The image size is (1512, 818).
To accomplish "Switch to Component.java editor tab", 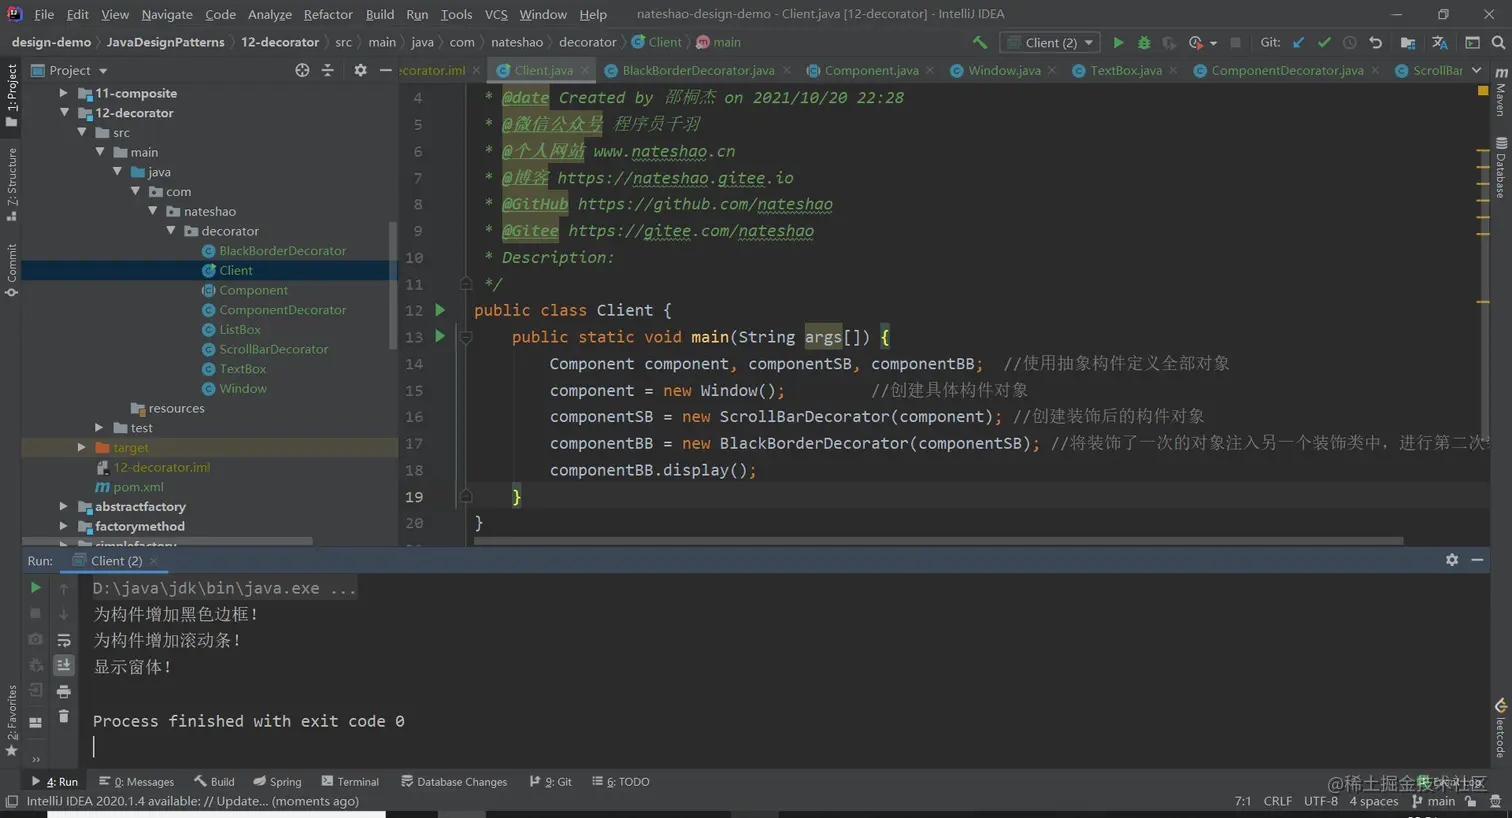I will [871, 70].
